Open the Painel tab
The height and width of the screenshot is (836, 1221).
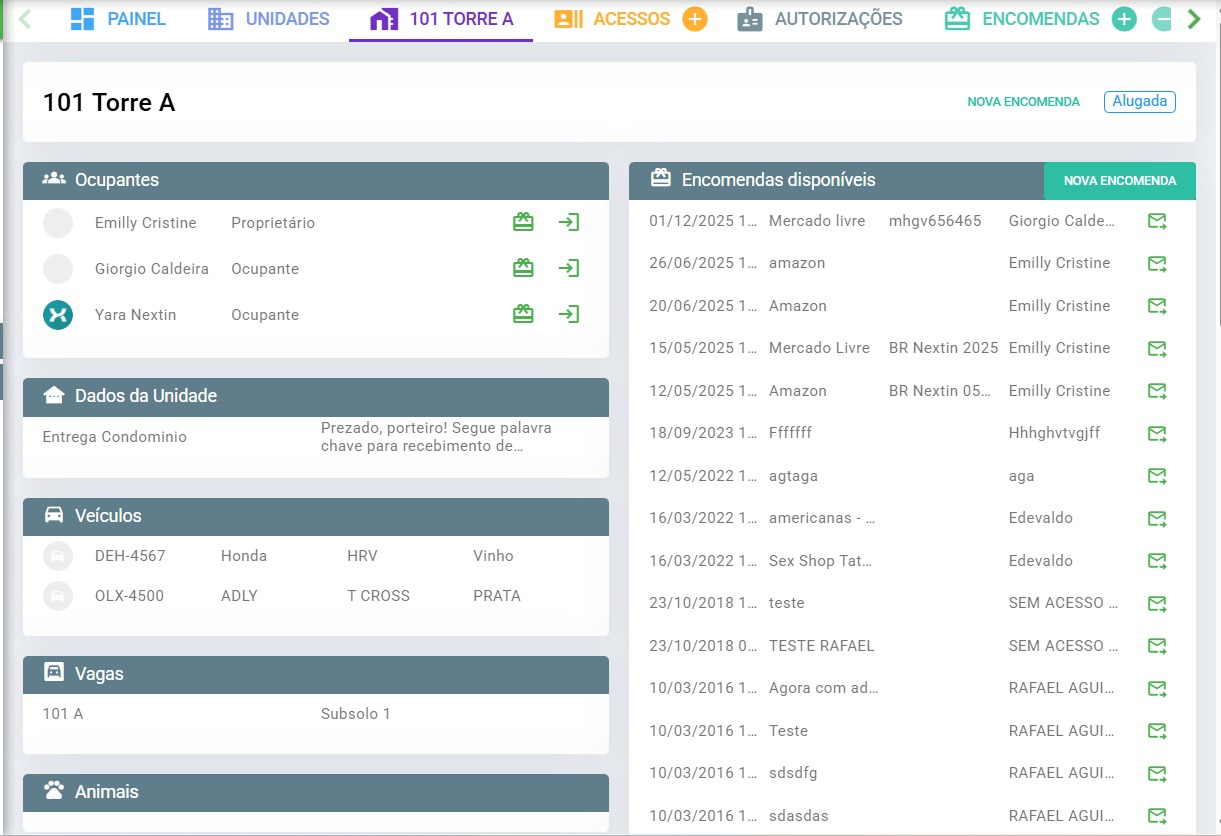118,19
